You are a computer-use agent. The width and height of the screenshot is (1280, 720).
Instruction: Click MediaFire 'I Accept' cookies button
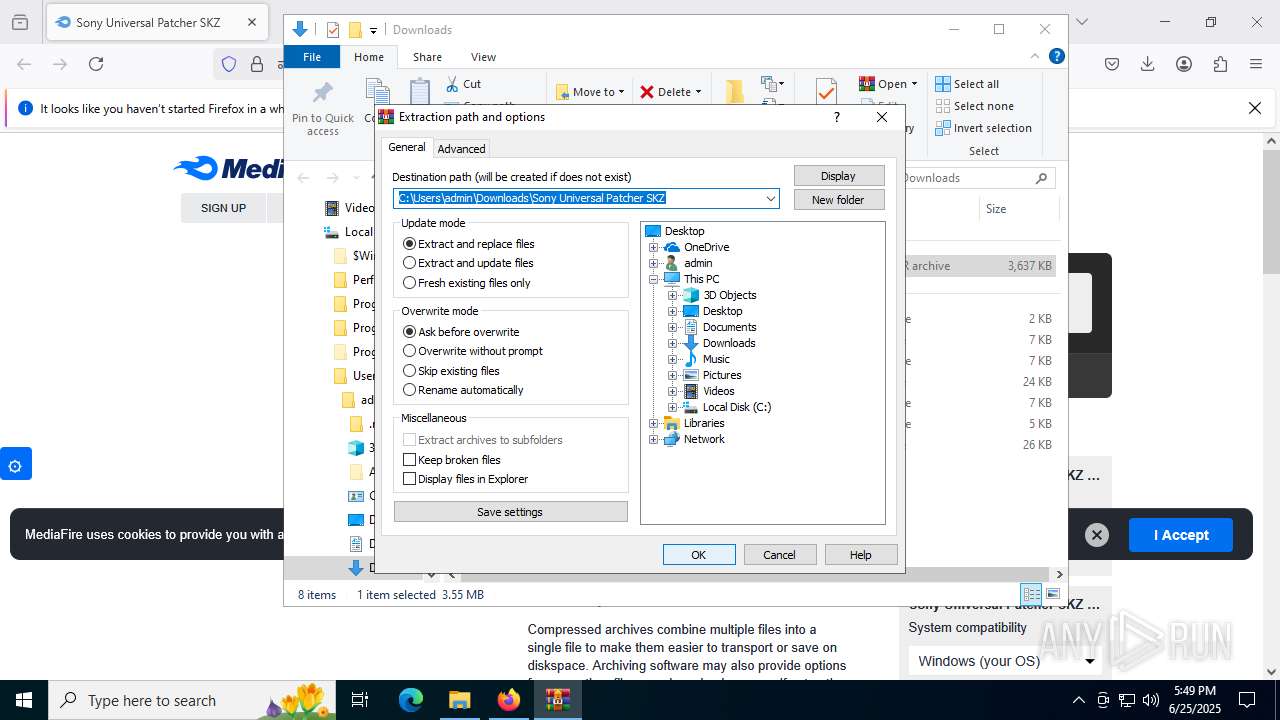[1181, 535]
